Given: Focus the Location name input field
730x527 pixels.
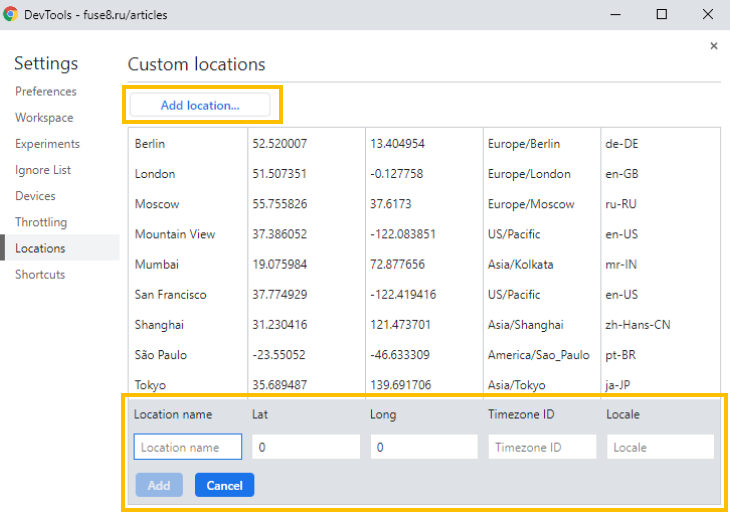Looking at the screenshot, I should coord(188,447).
